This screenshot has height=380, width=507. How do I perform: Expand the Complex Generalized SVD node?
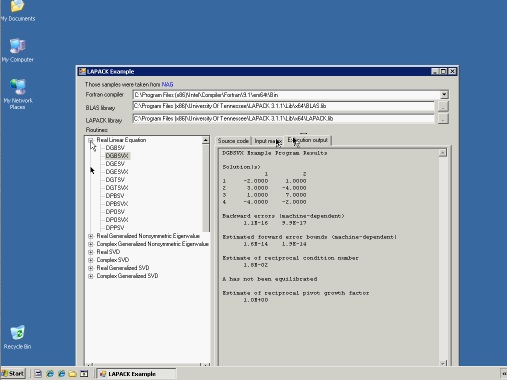(90, 276)
